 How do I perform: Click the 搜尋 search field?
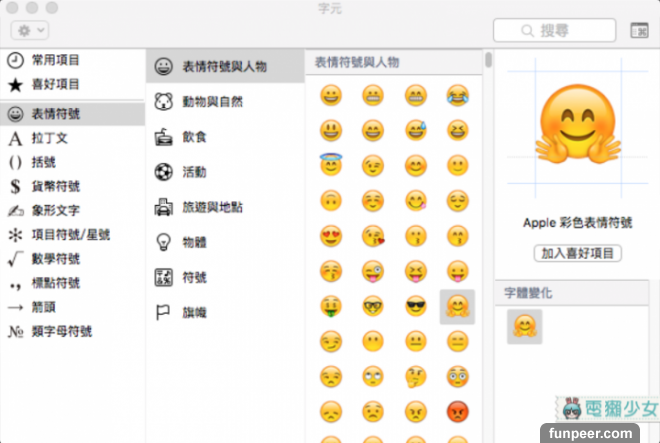[553, 31]
